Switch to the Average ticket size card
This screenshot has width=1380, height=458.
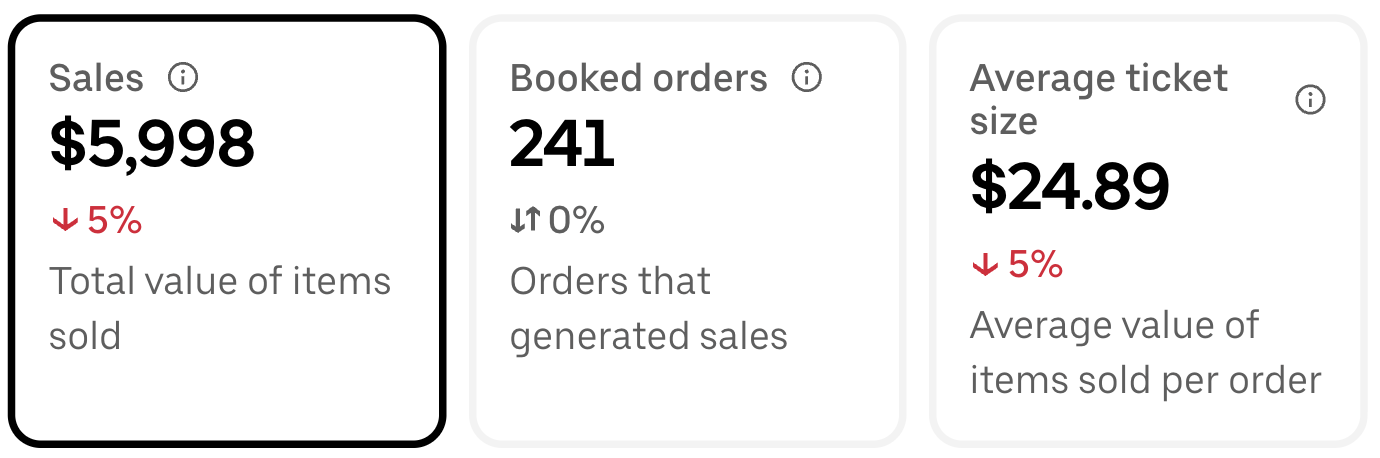(1148, 230)
